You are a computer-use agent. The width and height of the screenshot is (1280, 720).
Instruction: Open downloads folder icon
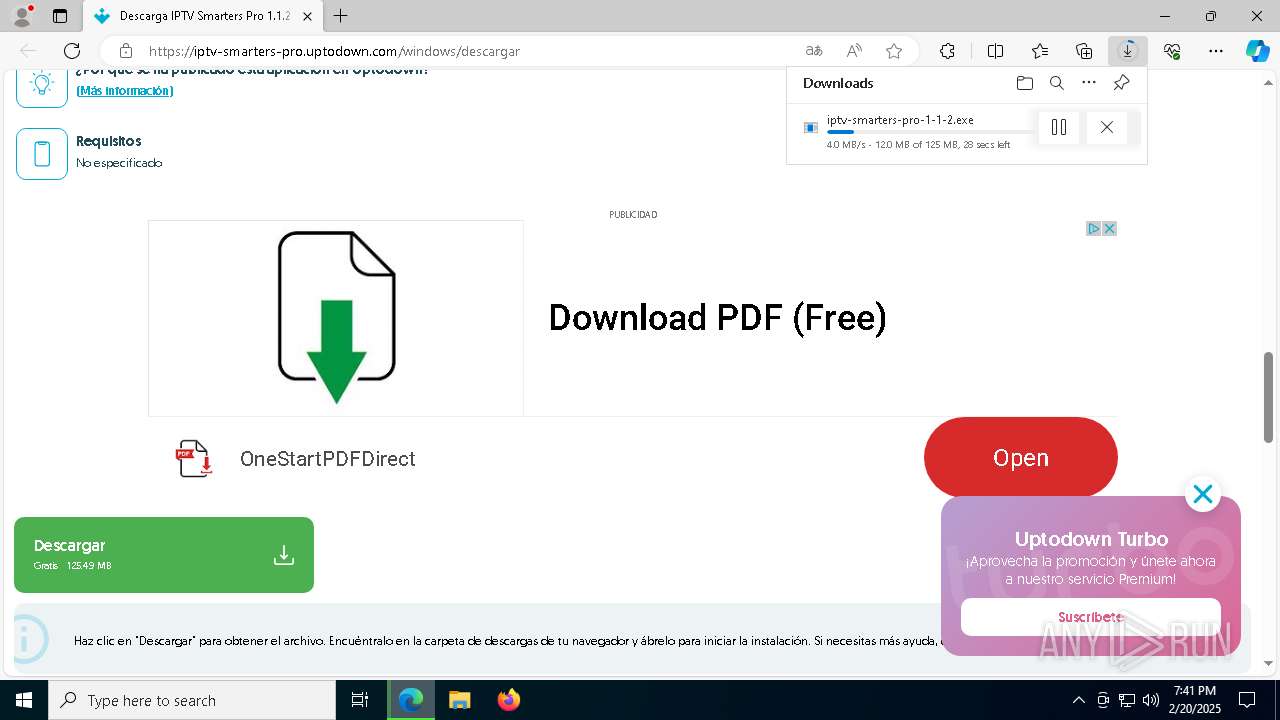(1024, 83)
